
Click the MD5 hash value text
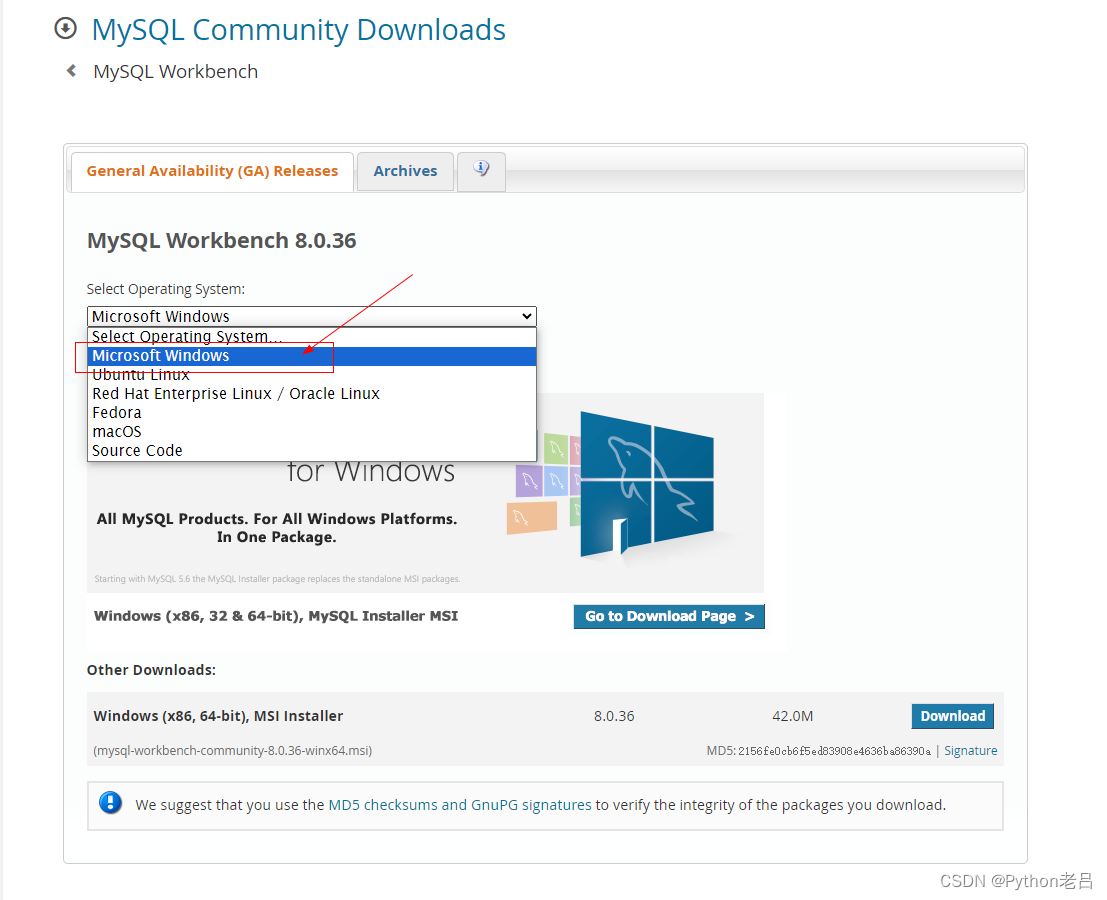click(834, 751)
